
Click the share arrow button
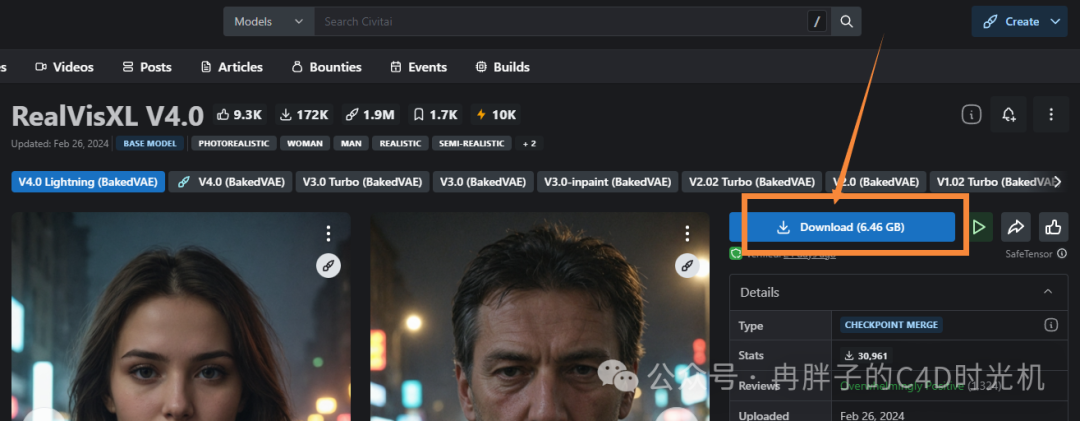pos(1016,227)
